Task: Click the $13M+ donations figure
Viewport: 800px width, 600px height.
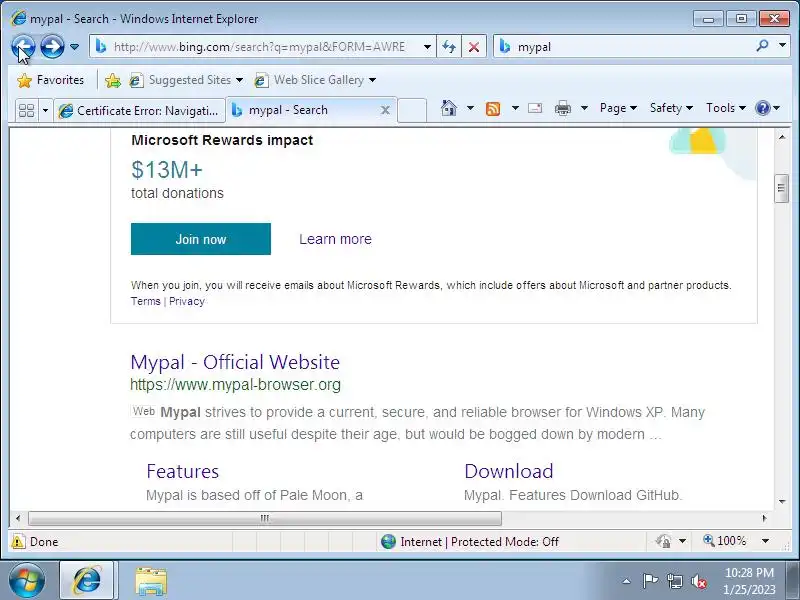Action: tap(167, 170)
